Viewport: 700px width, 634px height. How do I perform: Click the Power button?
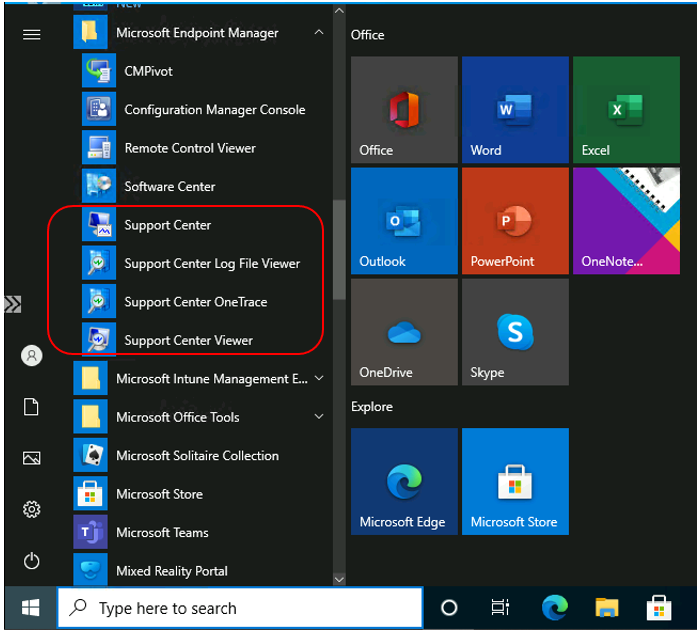click(x=32, y=561)
